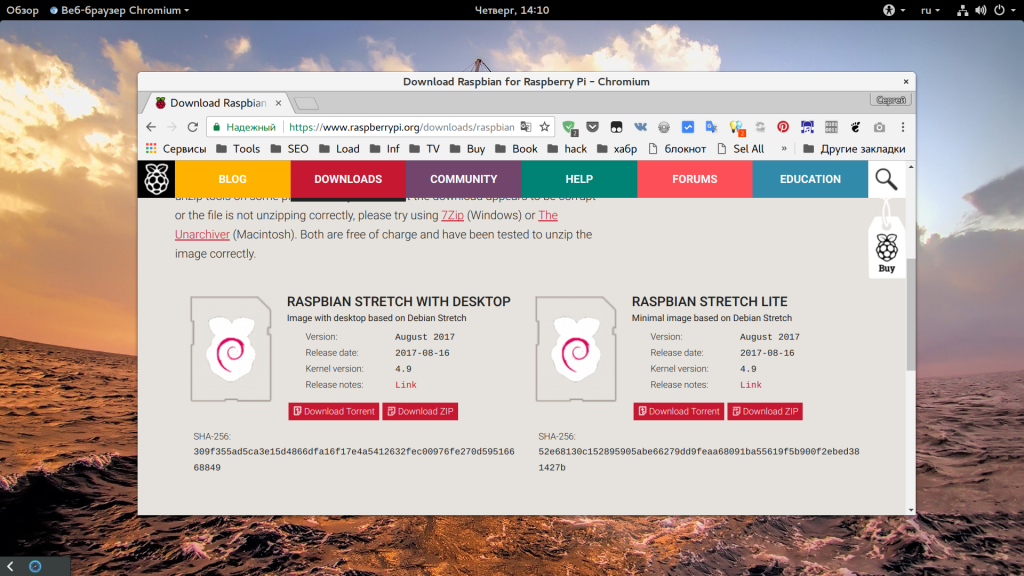Viewport: 1024px width, 576px height.
Task: Open the ru keyboard layout dropdown
Action: [930, 10]
